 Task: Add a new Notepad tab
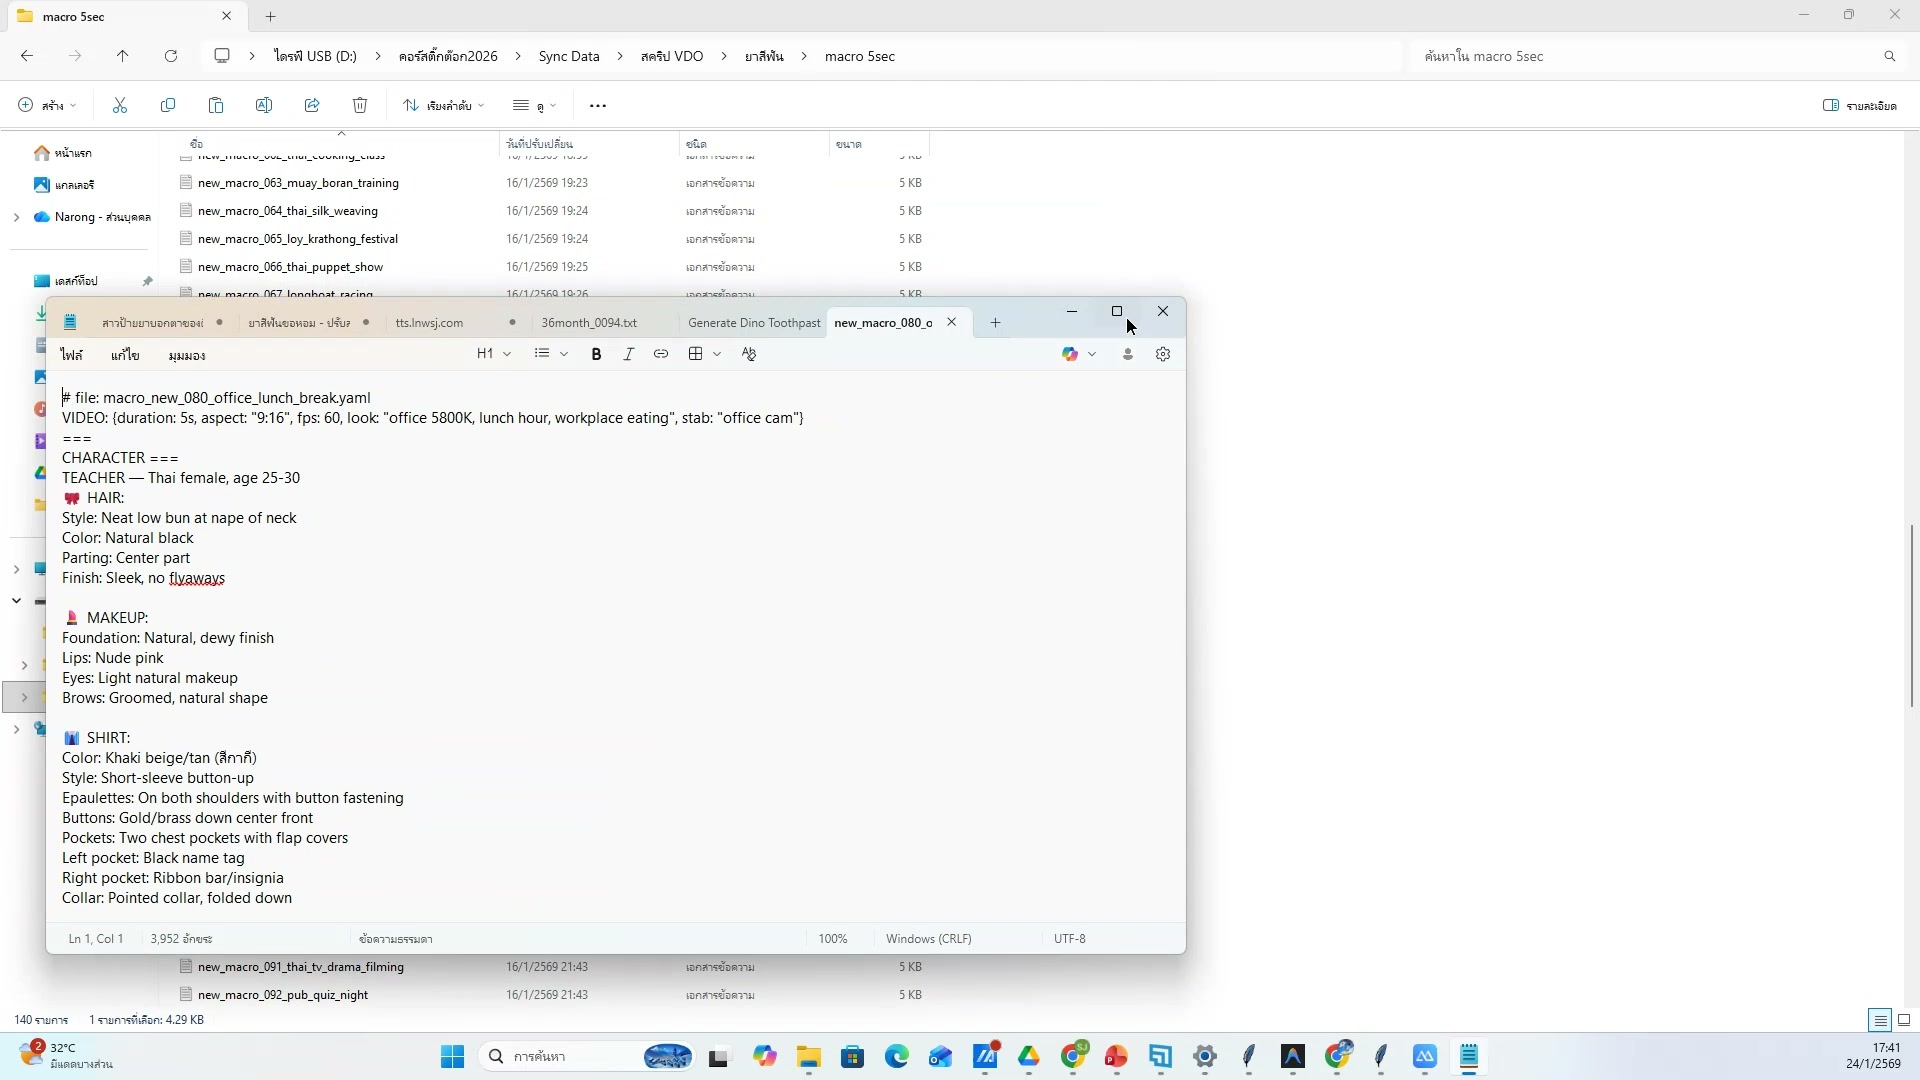(x=995, y=322)
